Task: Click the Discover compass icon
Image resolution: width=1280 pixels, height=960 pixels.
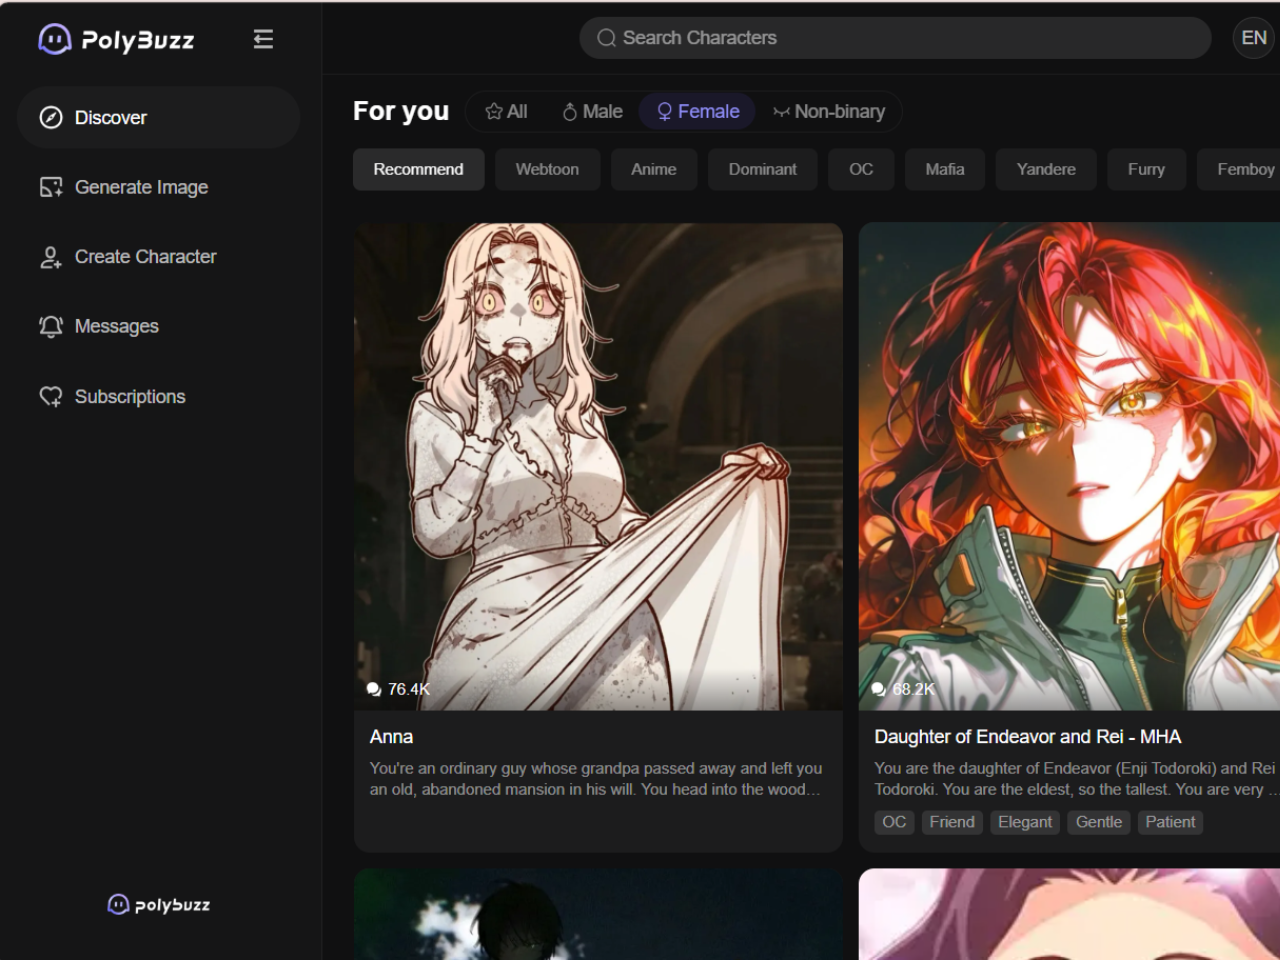Action: [x=51, y=118]
